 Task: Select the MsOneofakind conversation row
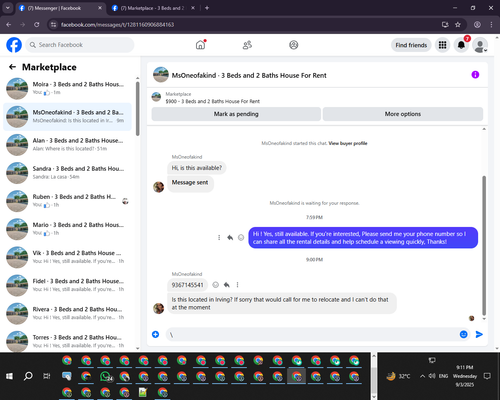coord(67,117)
